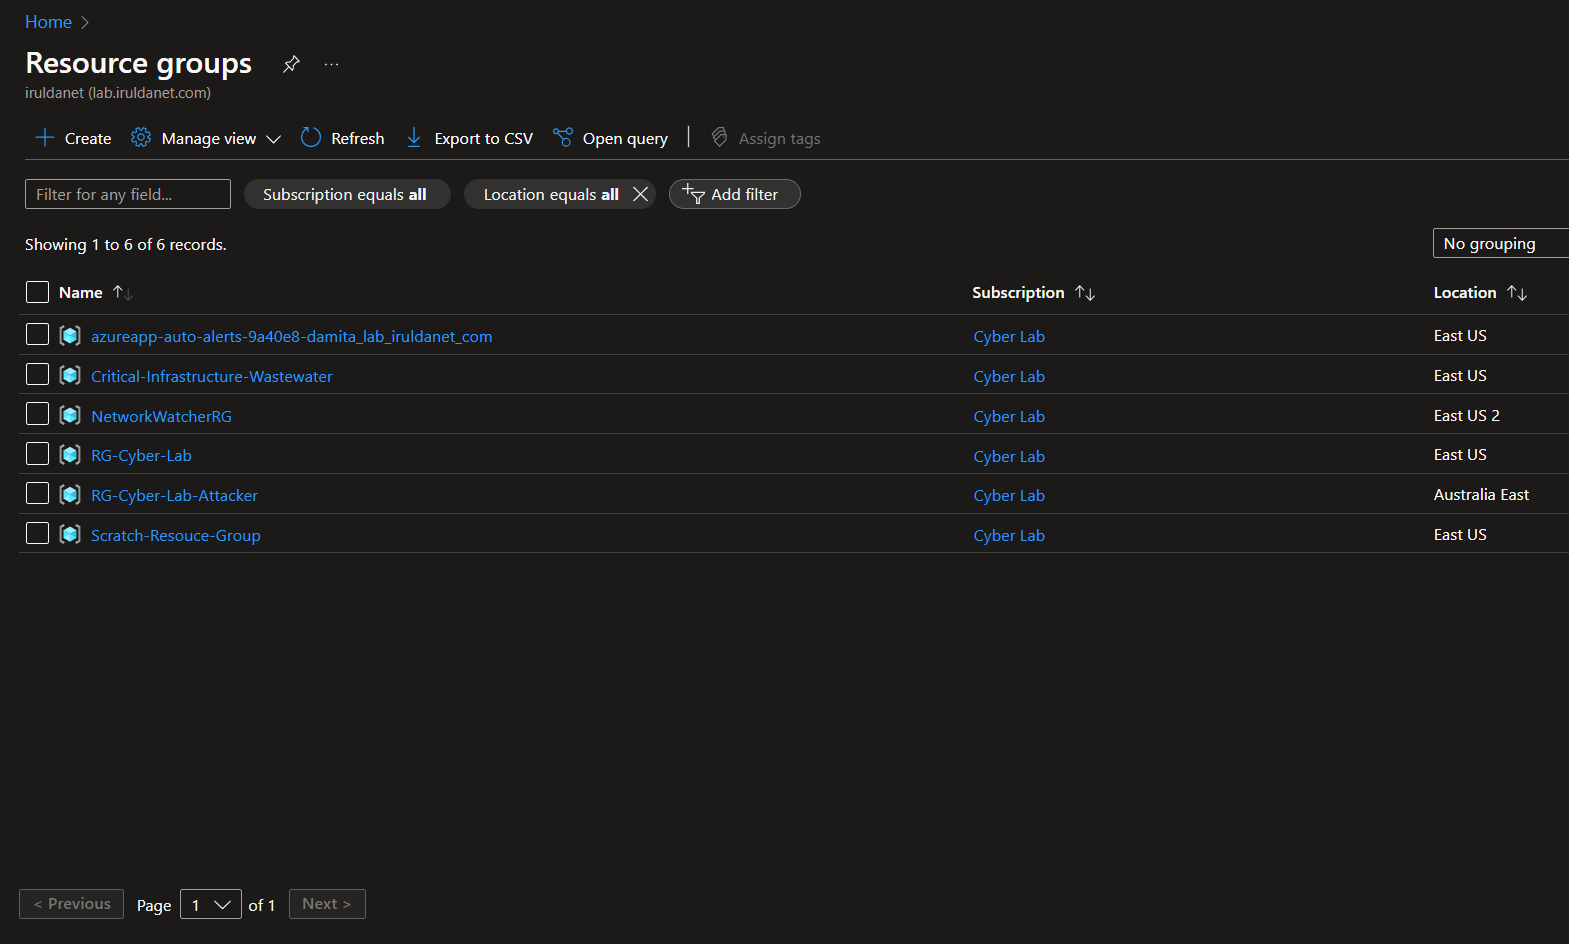Open the page number dropdown
1569x944 pixels.
(x=211, y=904)
